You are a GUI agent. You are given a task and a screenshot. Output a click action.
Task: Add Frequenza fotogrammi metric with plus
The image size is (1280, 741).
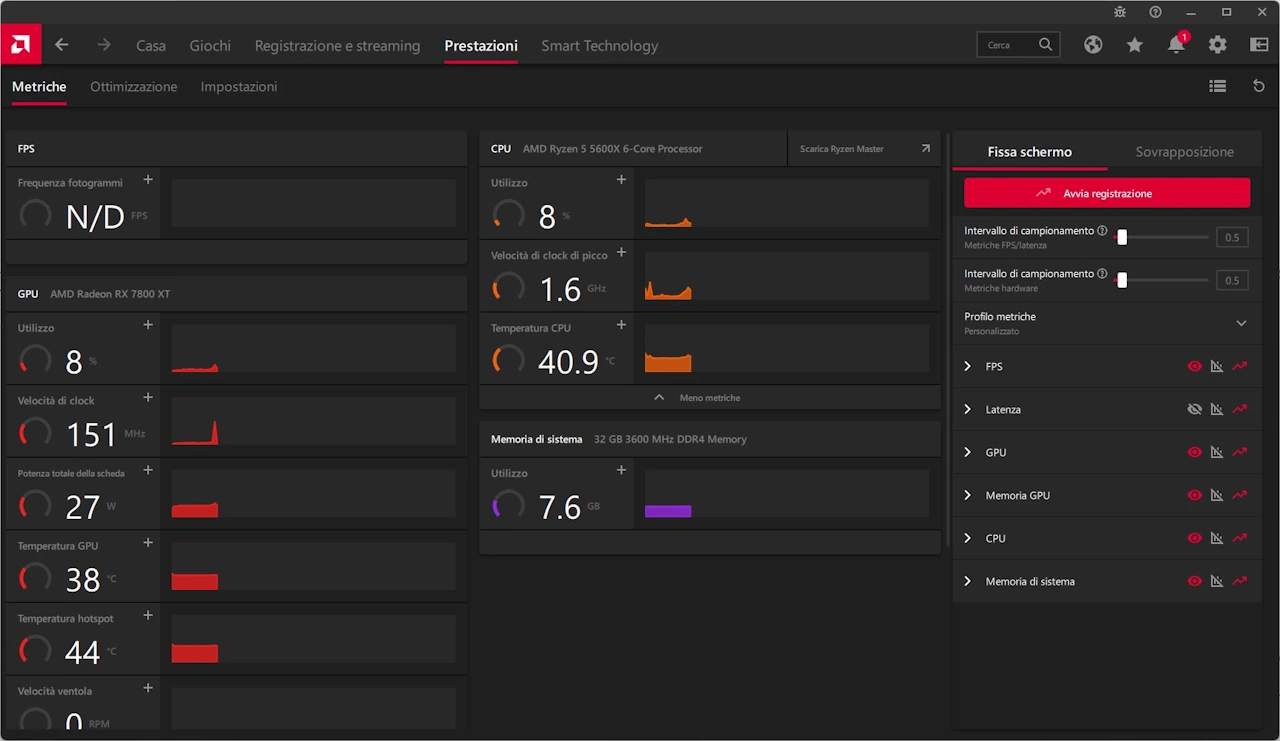click(148, 180)
